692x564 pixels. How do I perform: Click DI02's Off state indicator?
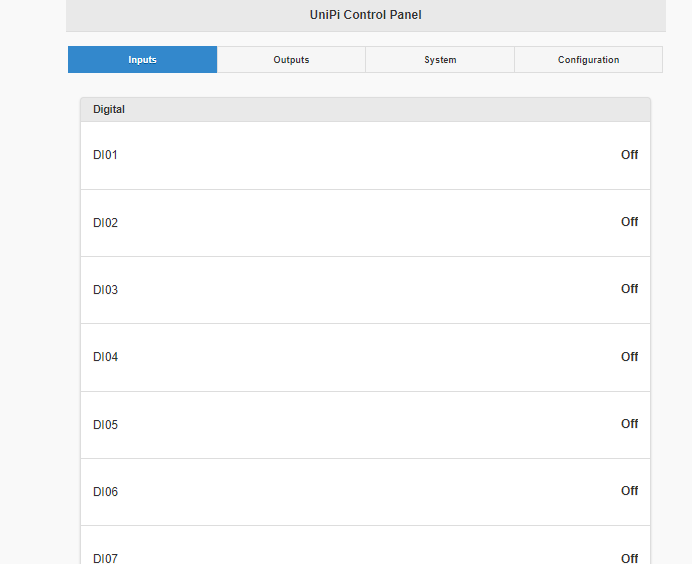coord(629,222)
